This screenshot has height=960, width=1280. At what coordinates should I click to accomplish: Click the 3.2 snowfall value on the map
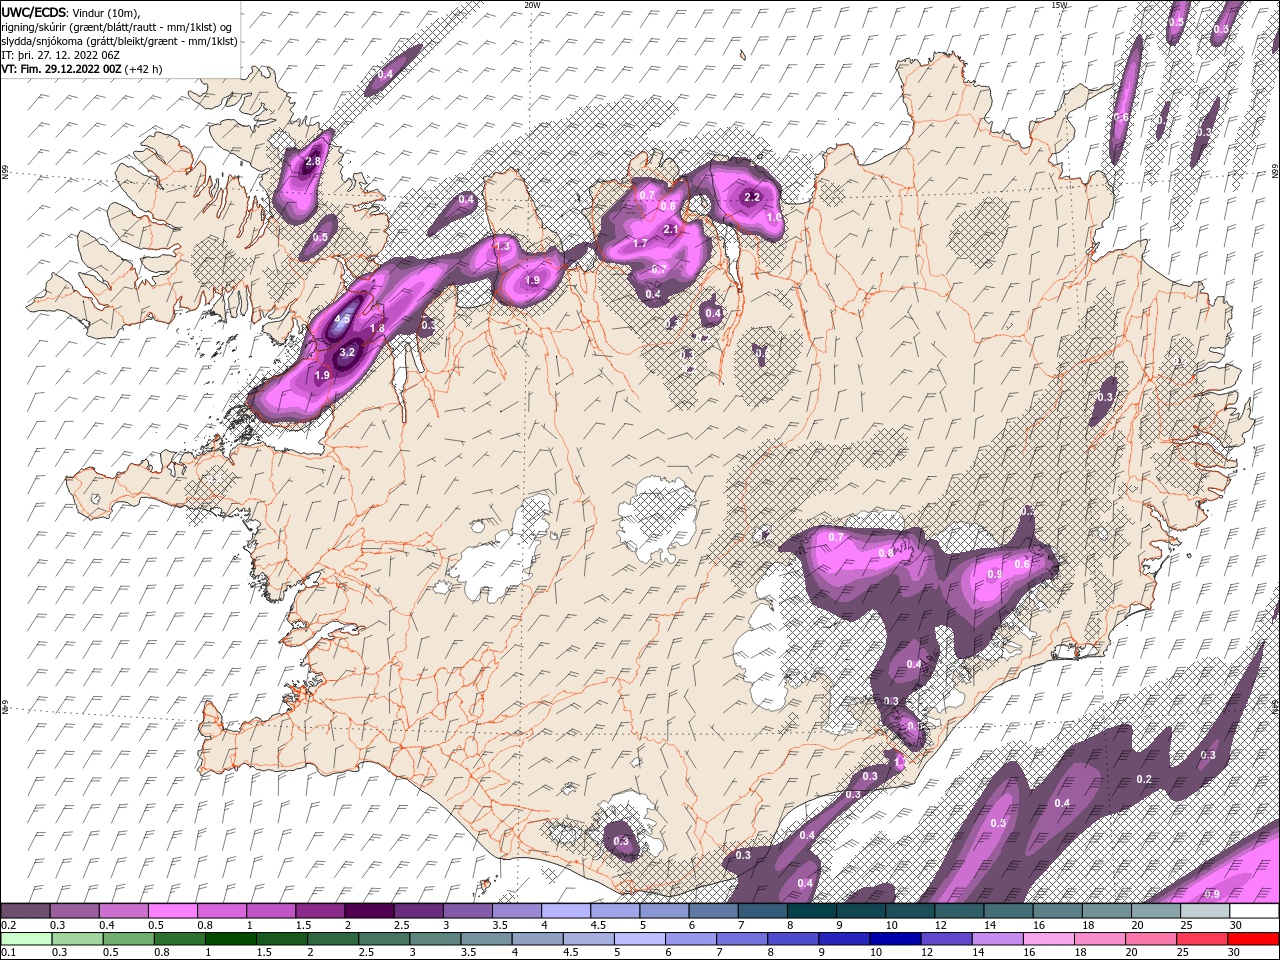[x=347, y=352]
